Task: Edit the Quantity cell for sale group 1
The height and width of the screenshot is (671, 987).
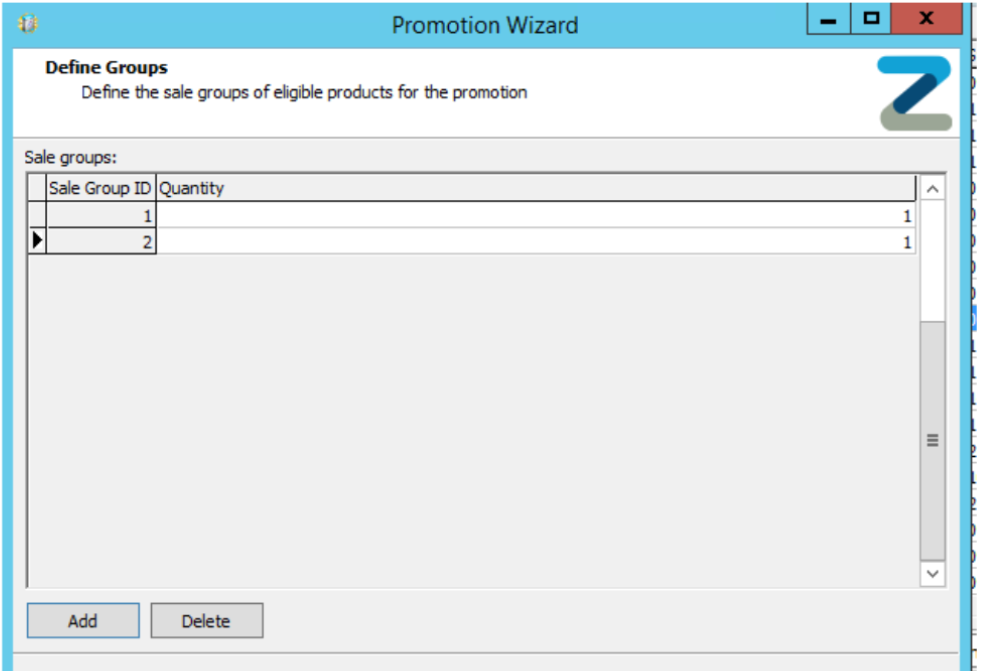Action: 535,215
